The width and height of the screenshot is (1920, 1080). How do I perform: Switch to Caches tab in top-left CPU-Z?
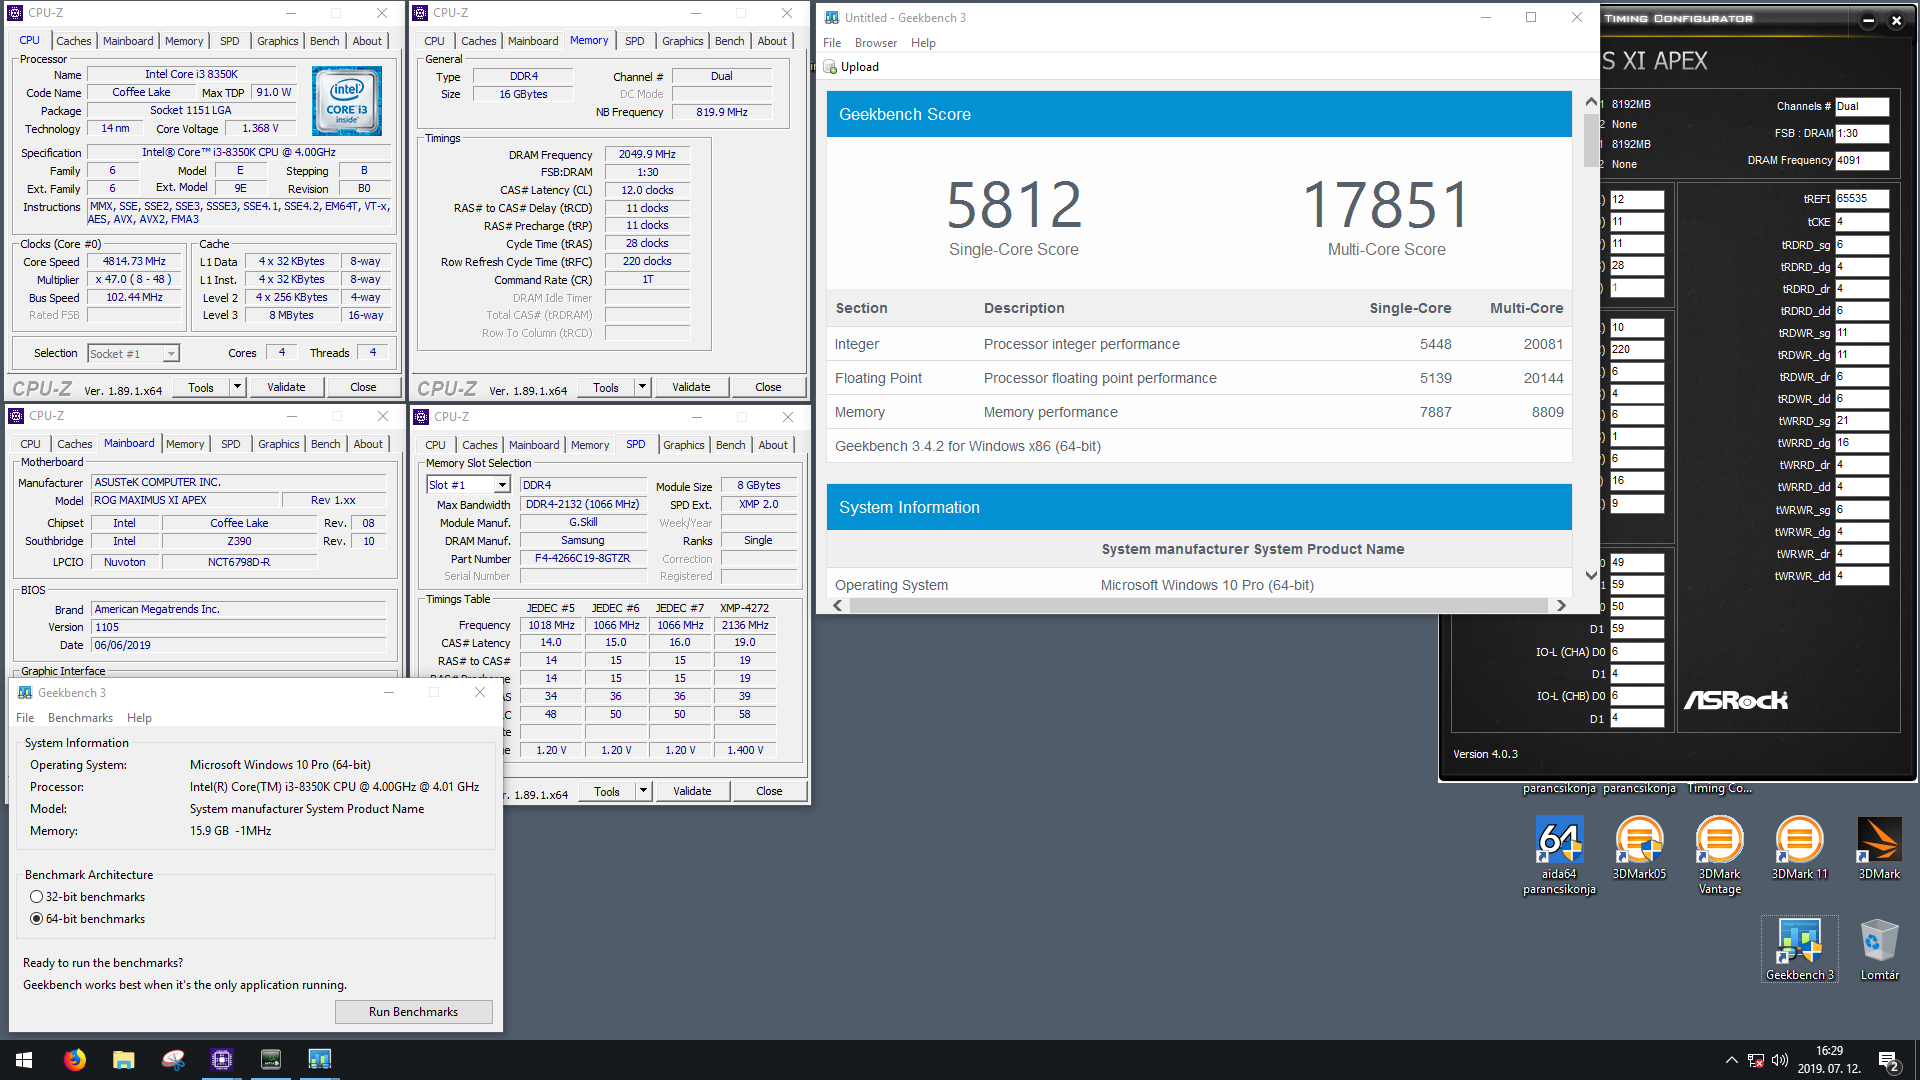click(73, 41)
